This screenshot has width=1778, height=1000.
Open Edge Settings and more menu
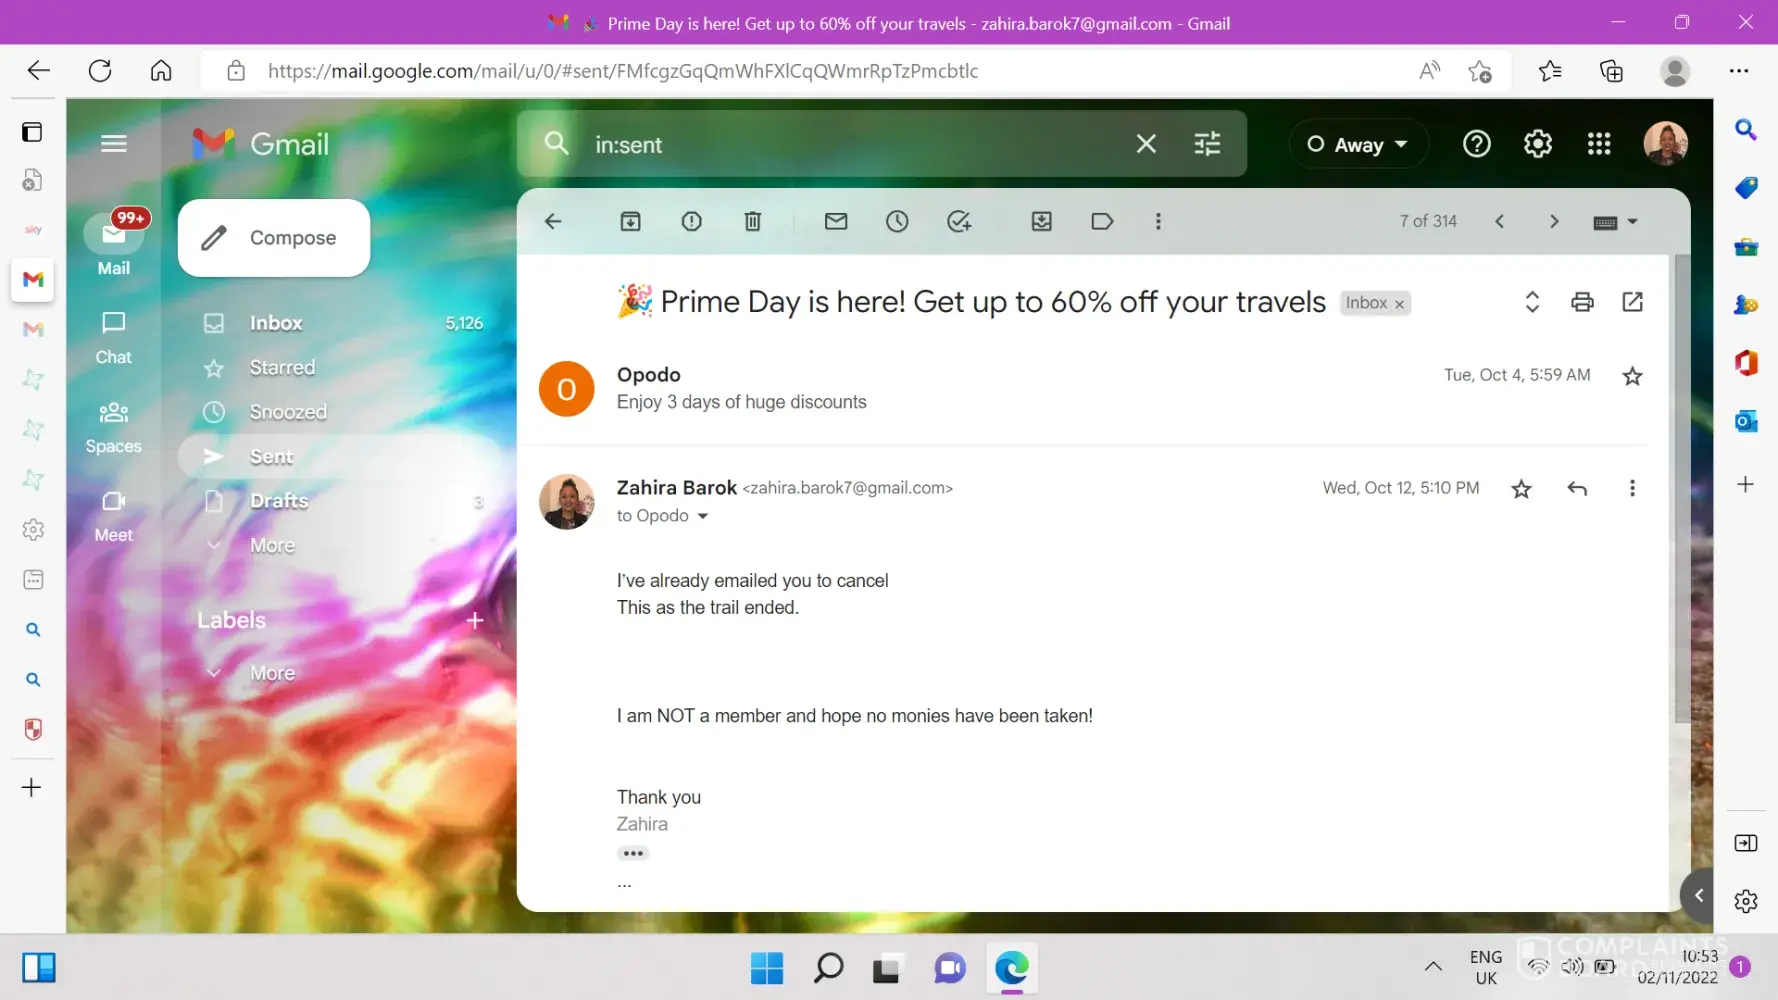pyautogui.click(x=1739, y=71)
